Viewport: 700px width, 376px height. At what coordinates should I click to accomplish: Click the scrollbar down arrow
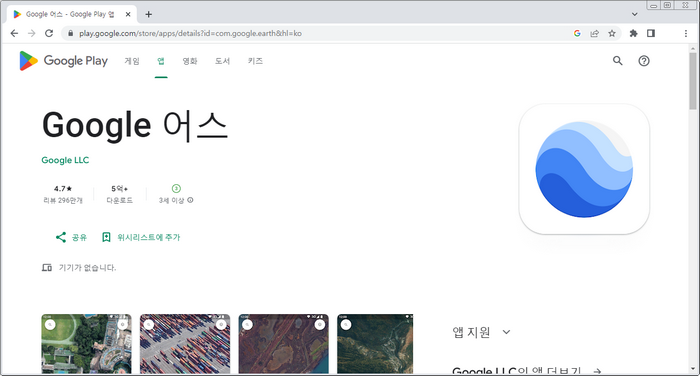coord(693,369)
